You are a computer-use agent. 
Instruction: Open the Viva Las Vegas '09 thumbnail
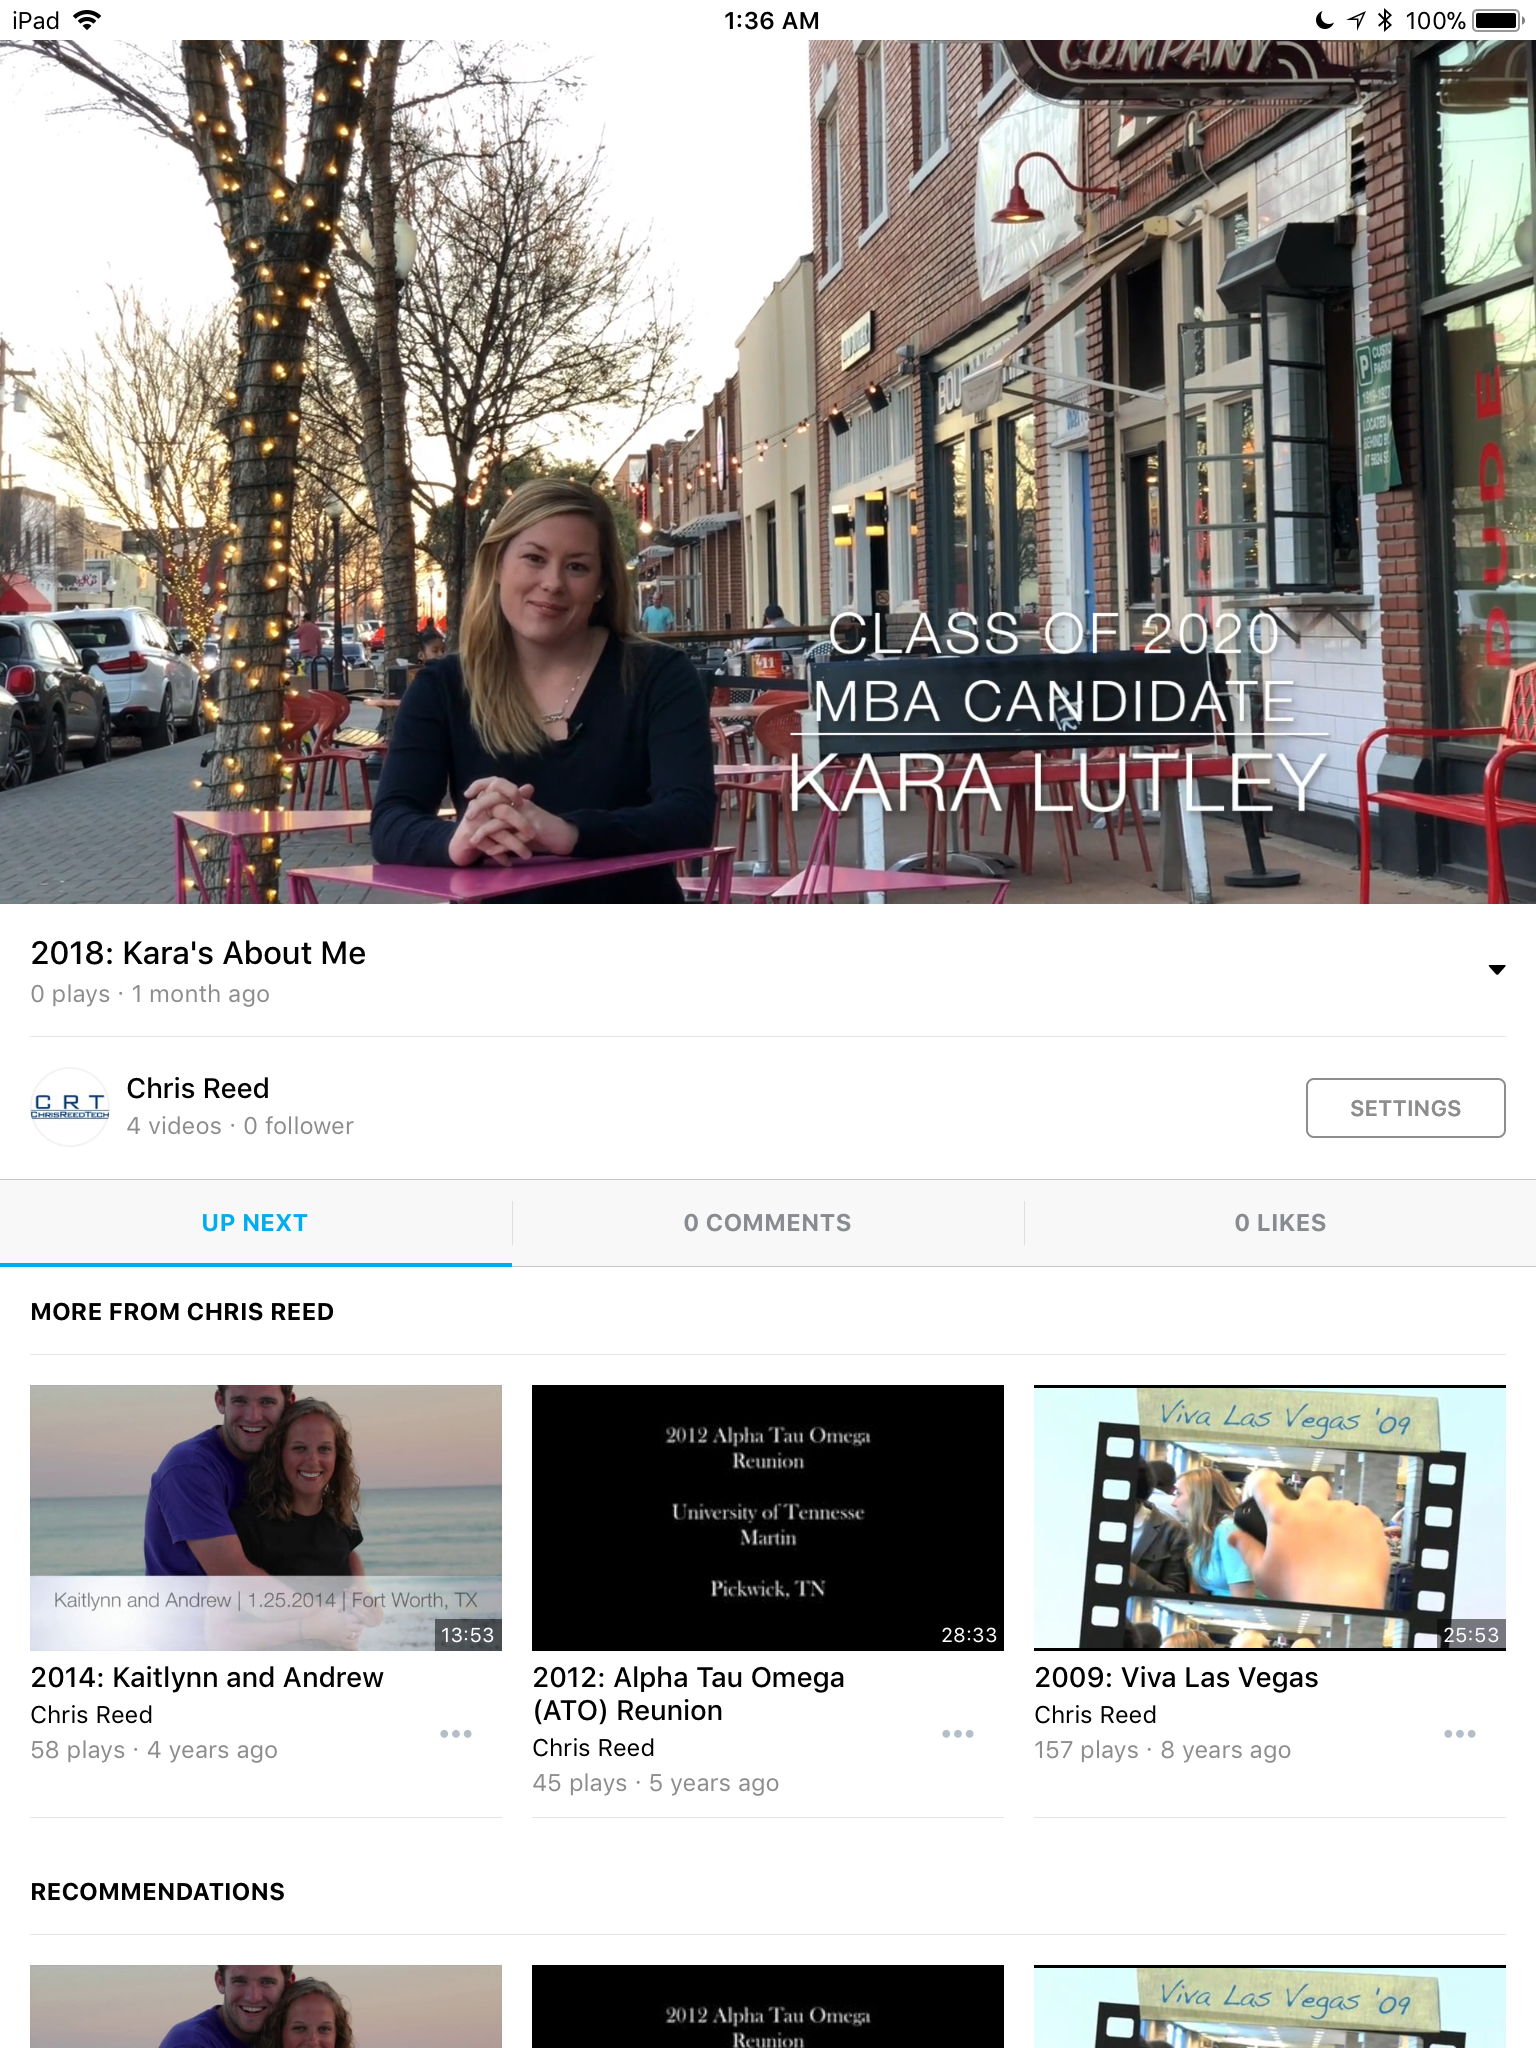pos(1269,1517)
